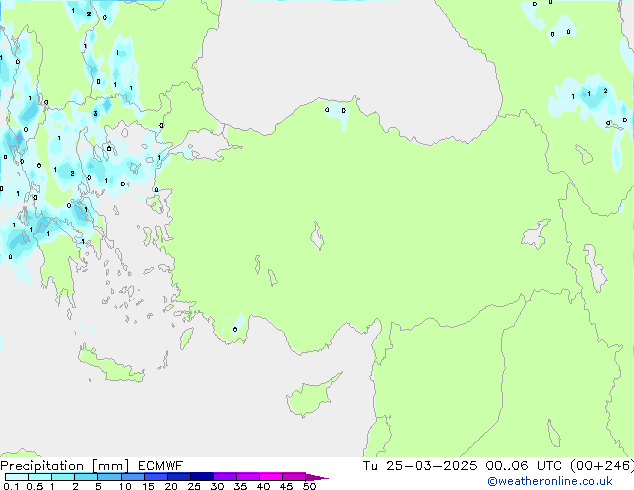
Task: Click the '(00+246)' forecast offset text
Action: coord(601,466)
